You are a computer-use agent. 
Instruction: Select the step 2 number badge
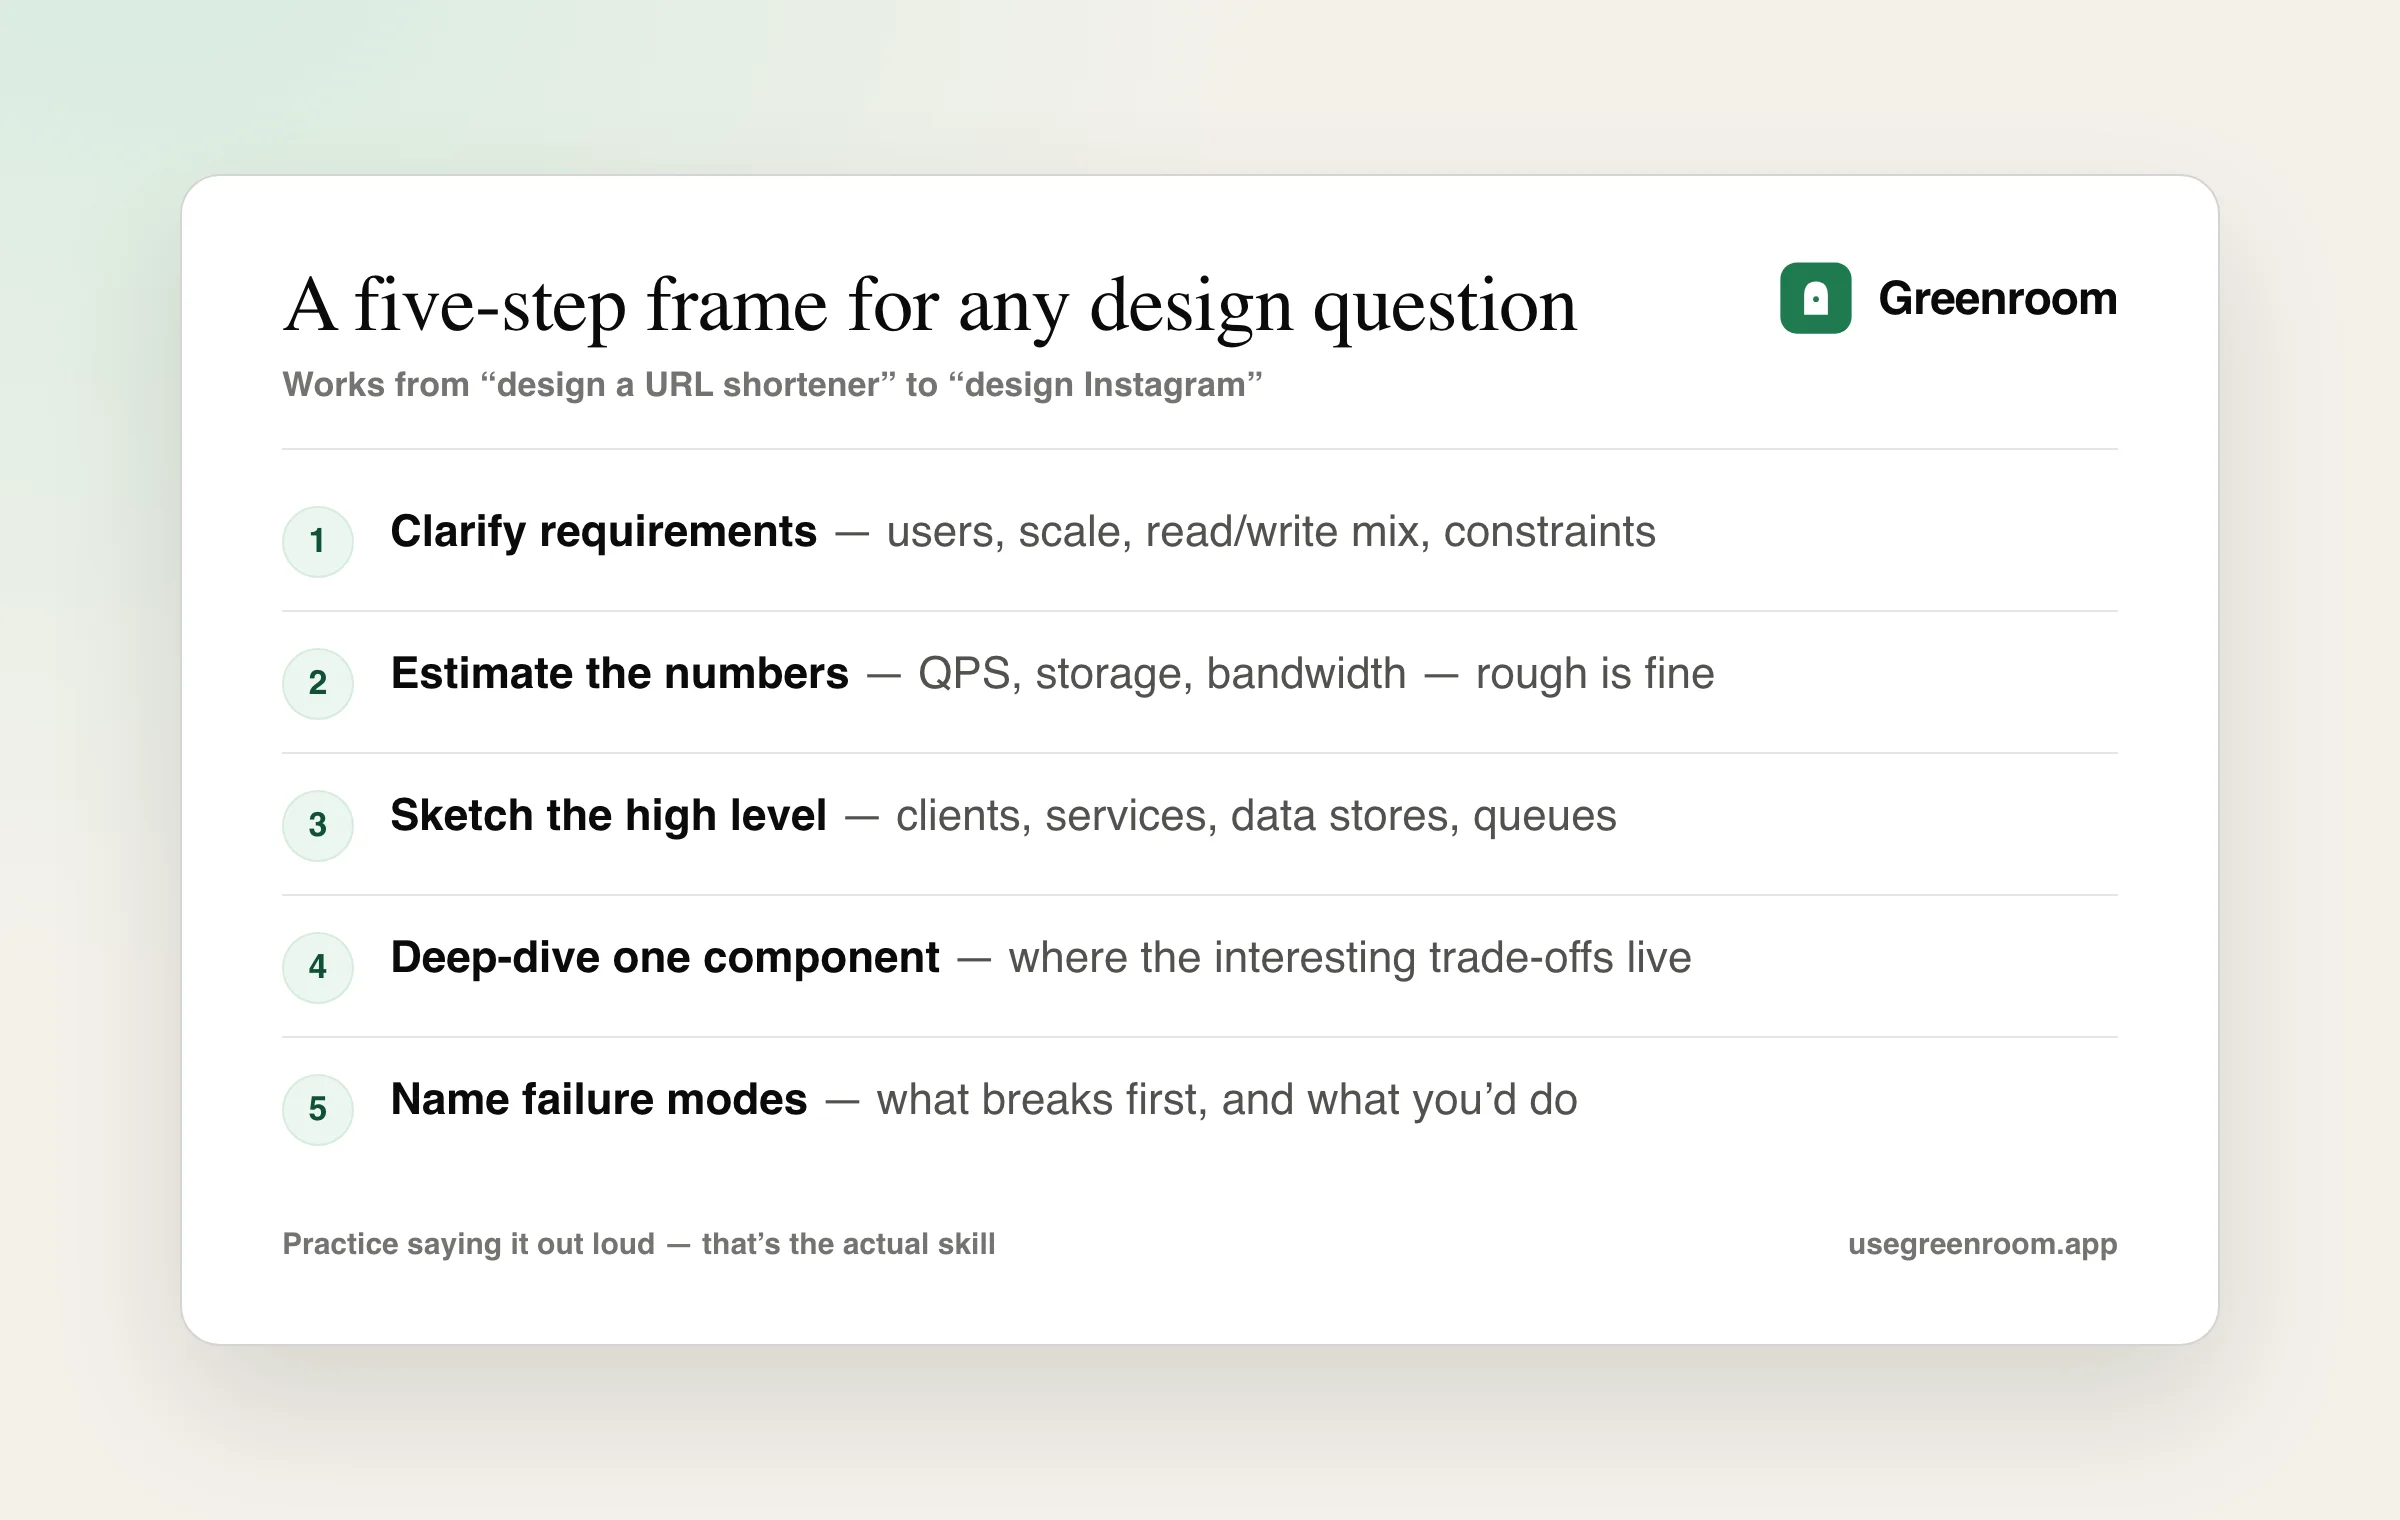[x=318, y=683]
